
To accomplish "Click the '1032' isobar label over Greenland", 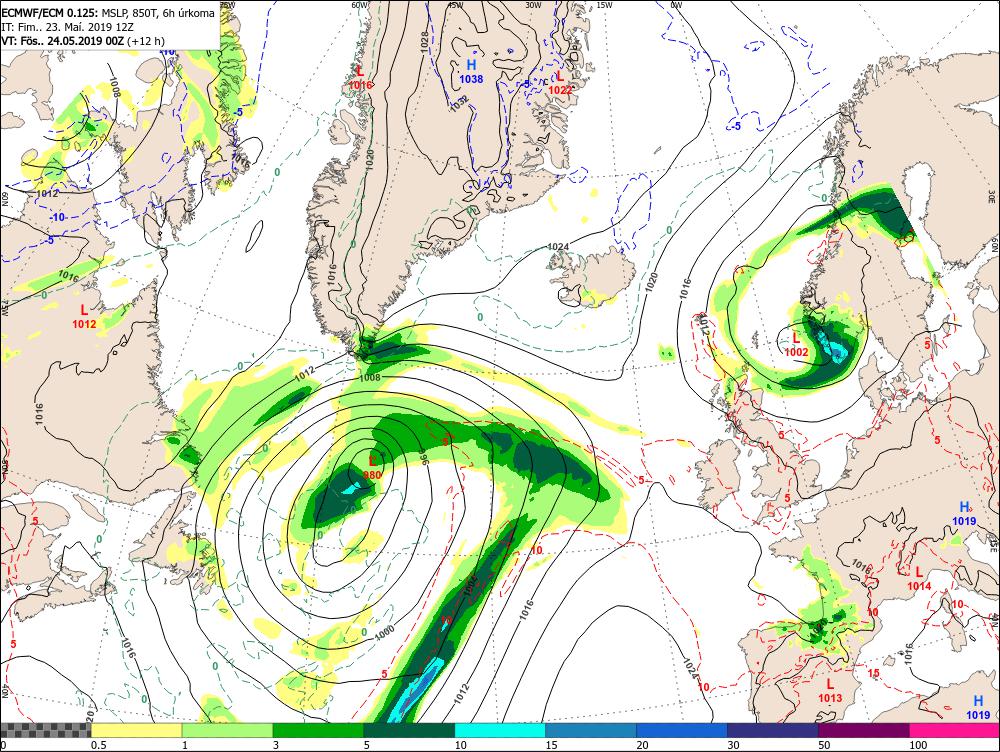I will (459, 103).
